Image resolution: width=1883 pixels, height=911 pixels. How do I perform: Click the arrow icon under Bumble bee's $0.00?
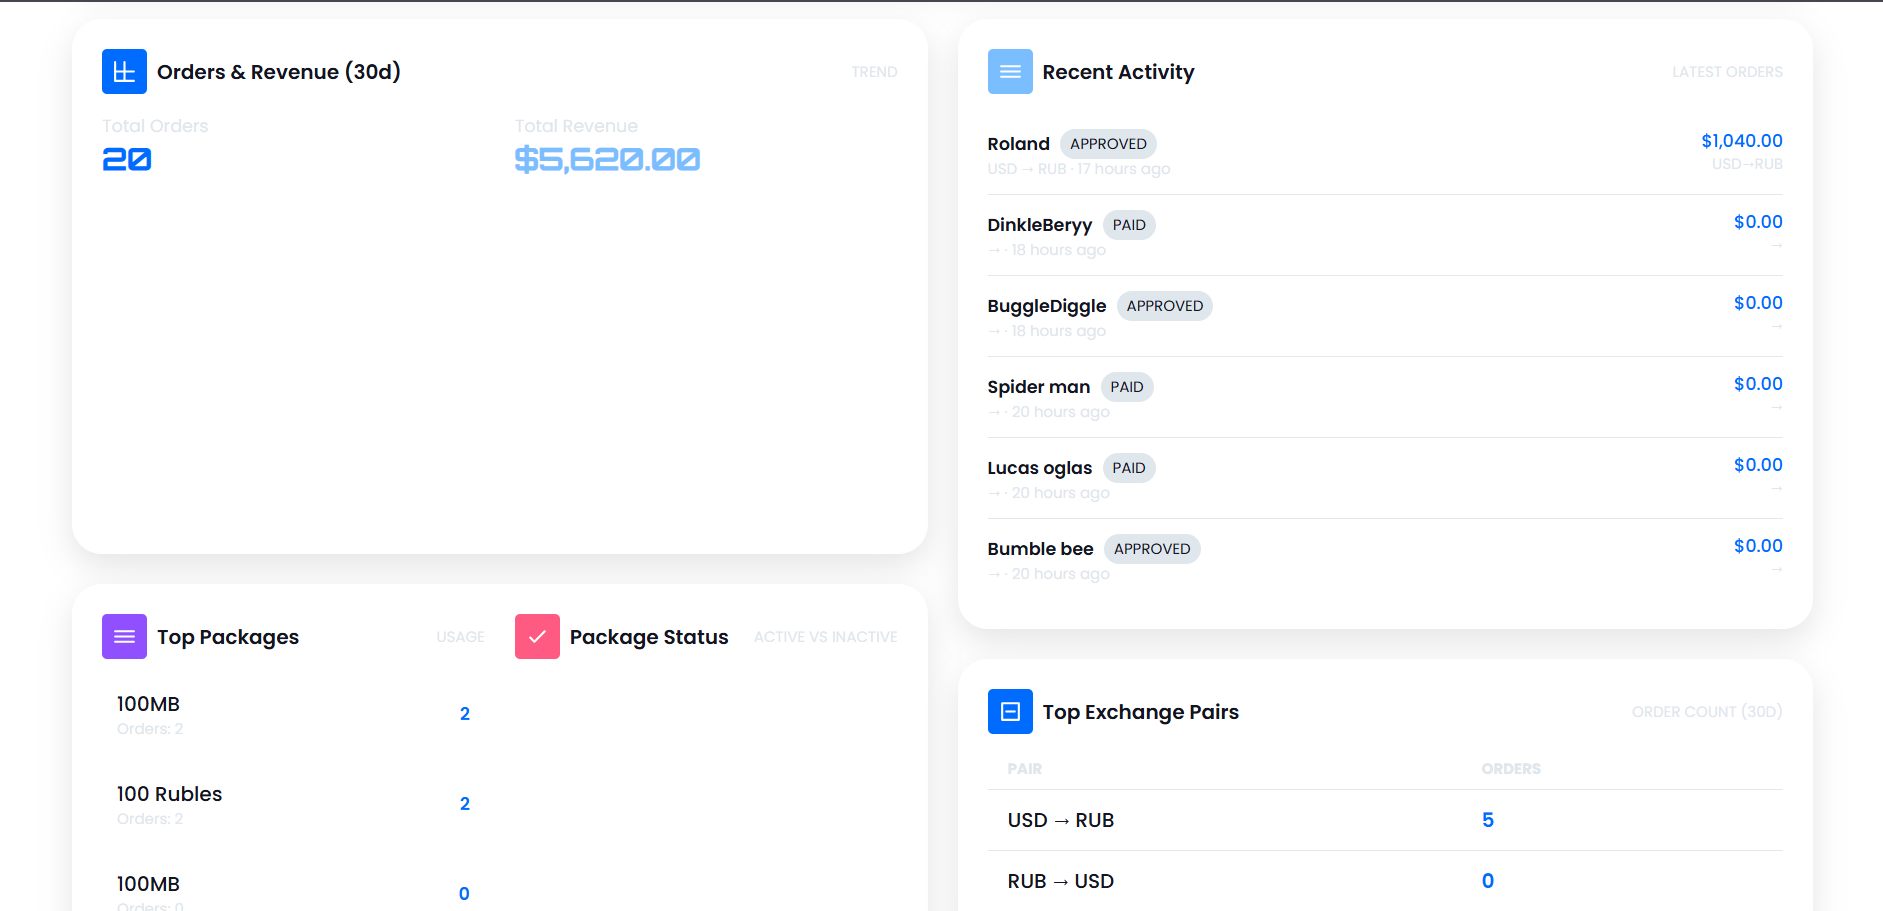(x=1778, y=568)
